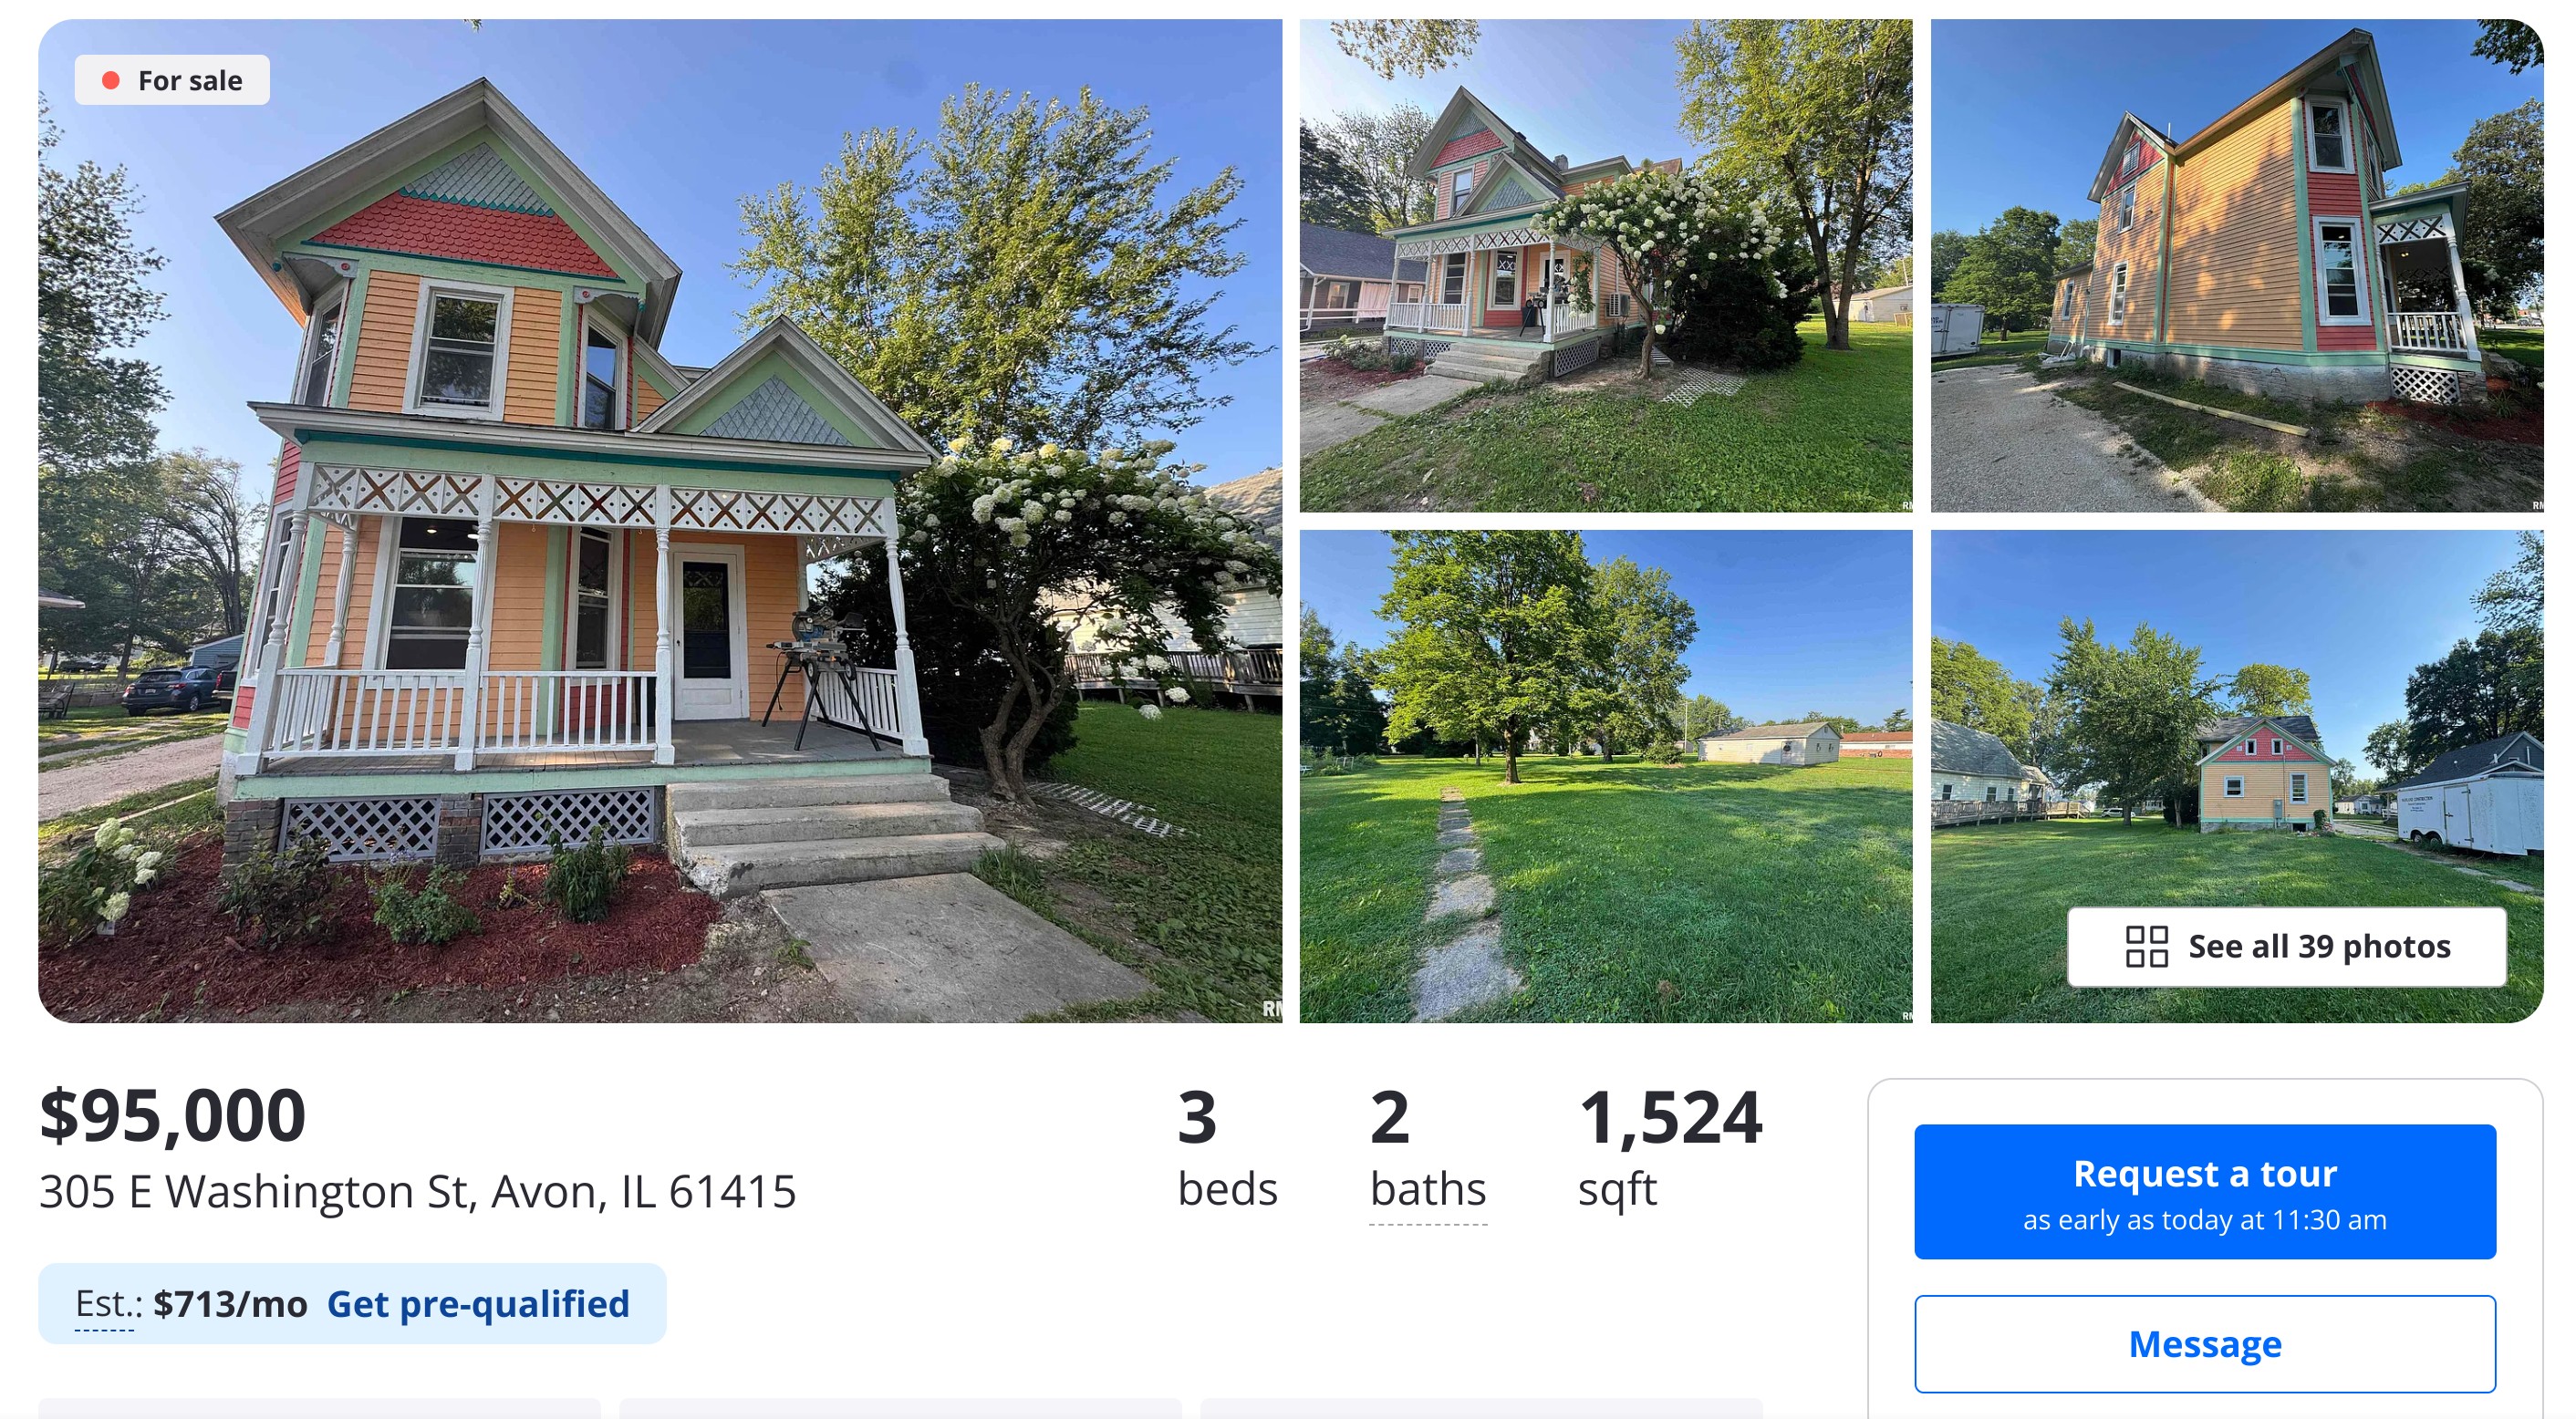Click the underlined baths label

[1427, 1189]
